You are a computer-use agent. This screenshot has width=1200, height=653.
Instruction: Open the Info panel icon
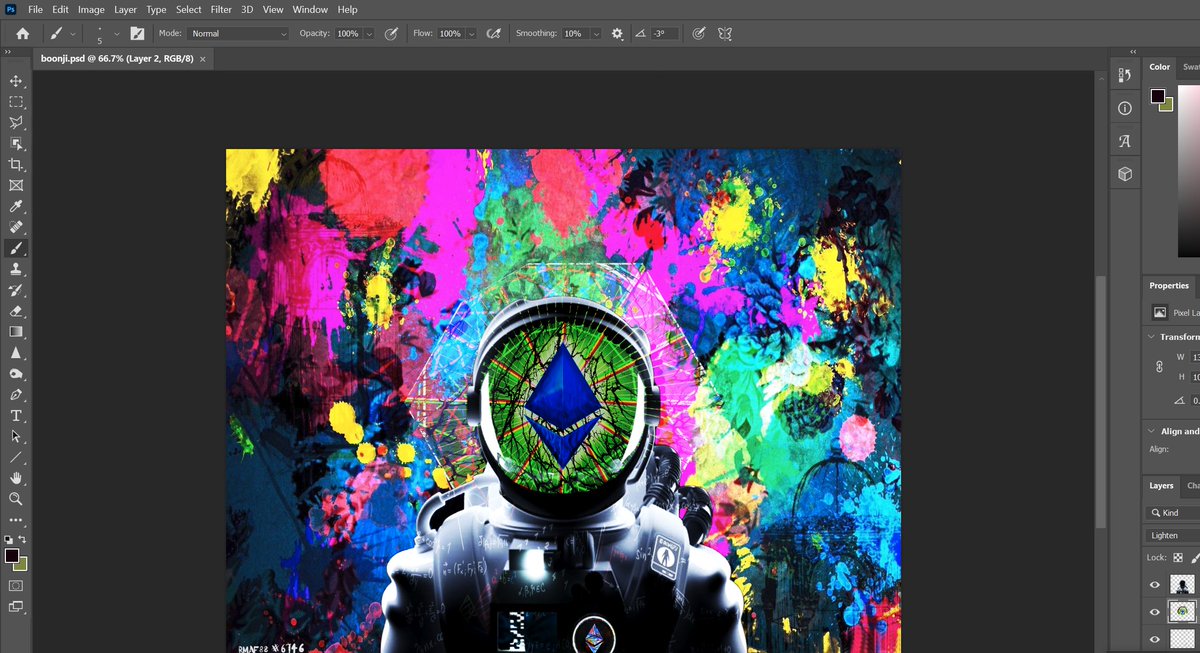(1125, 108)
